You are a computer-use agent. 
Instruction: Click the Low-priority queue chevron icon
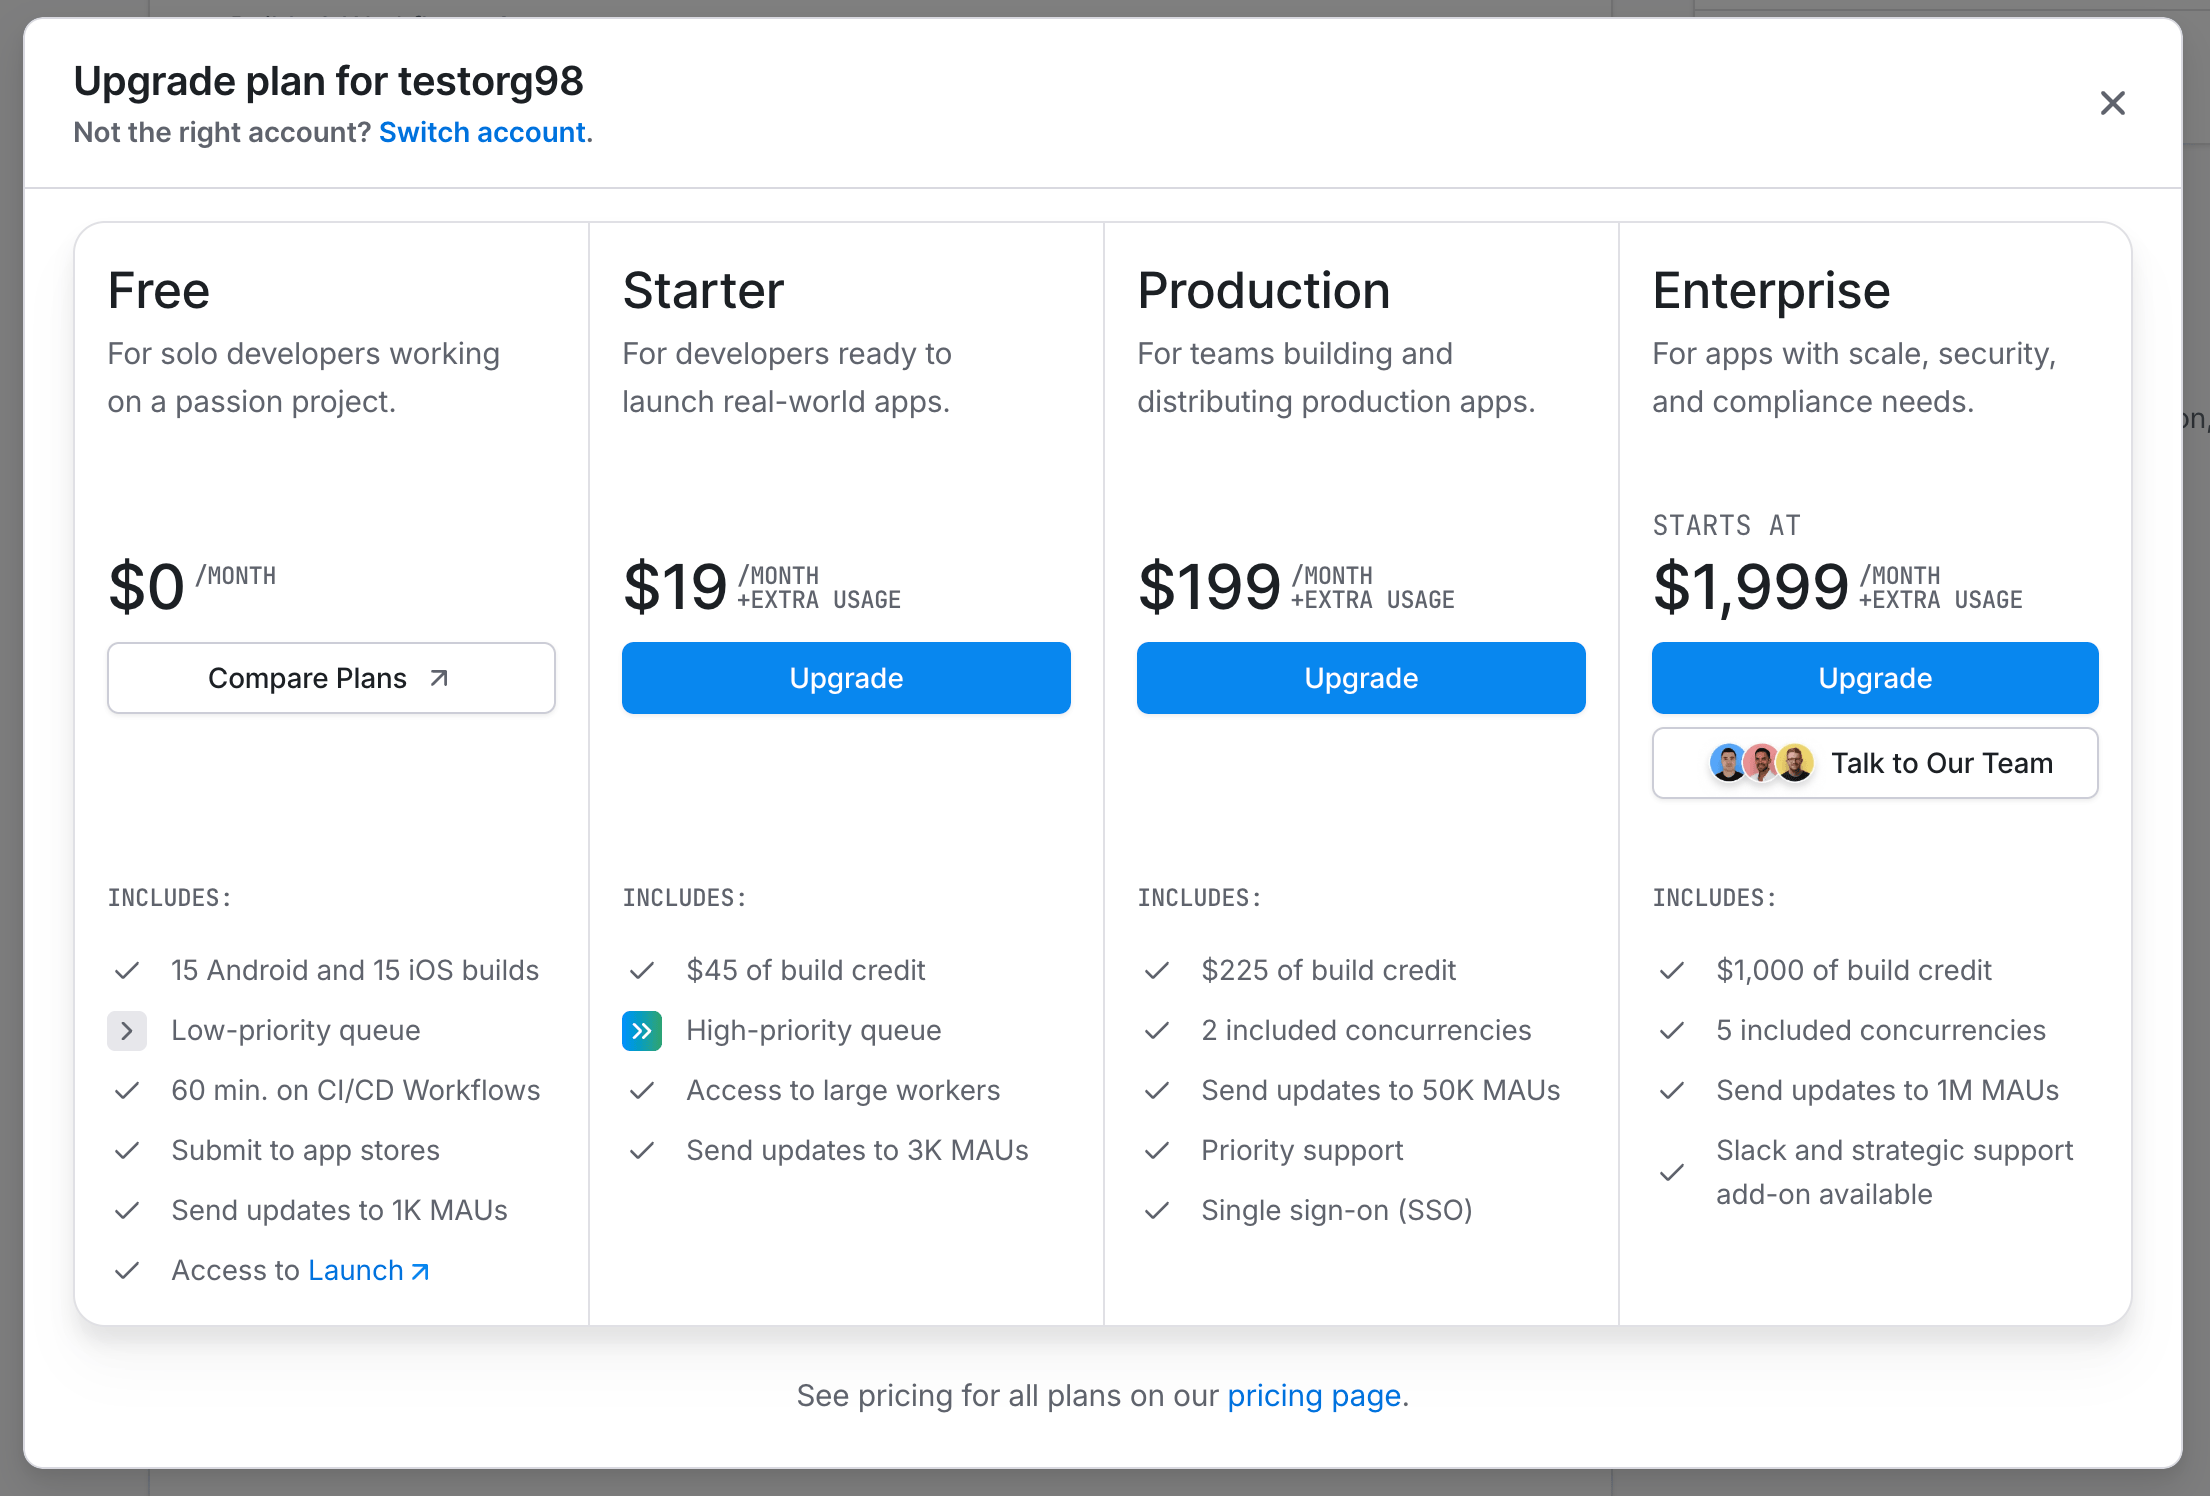point(127,1031)
